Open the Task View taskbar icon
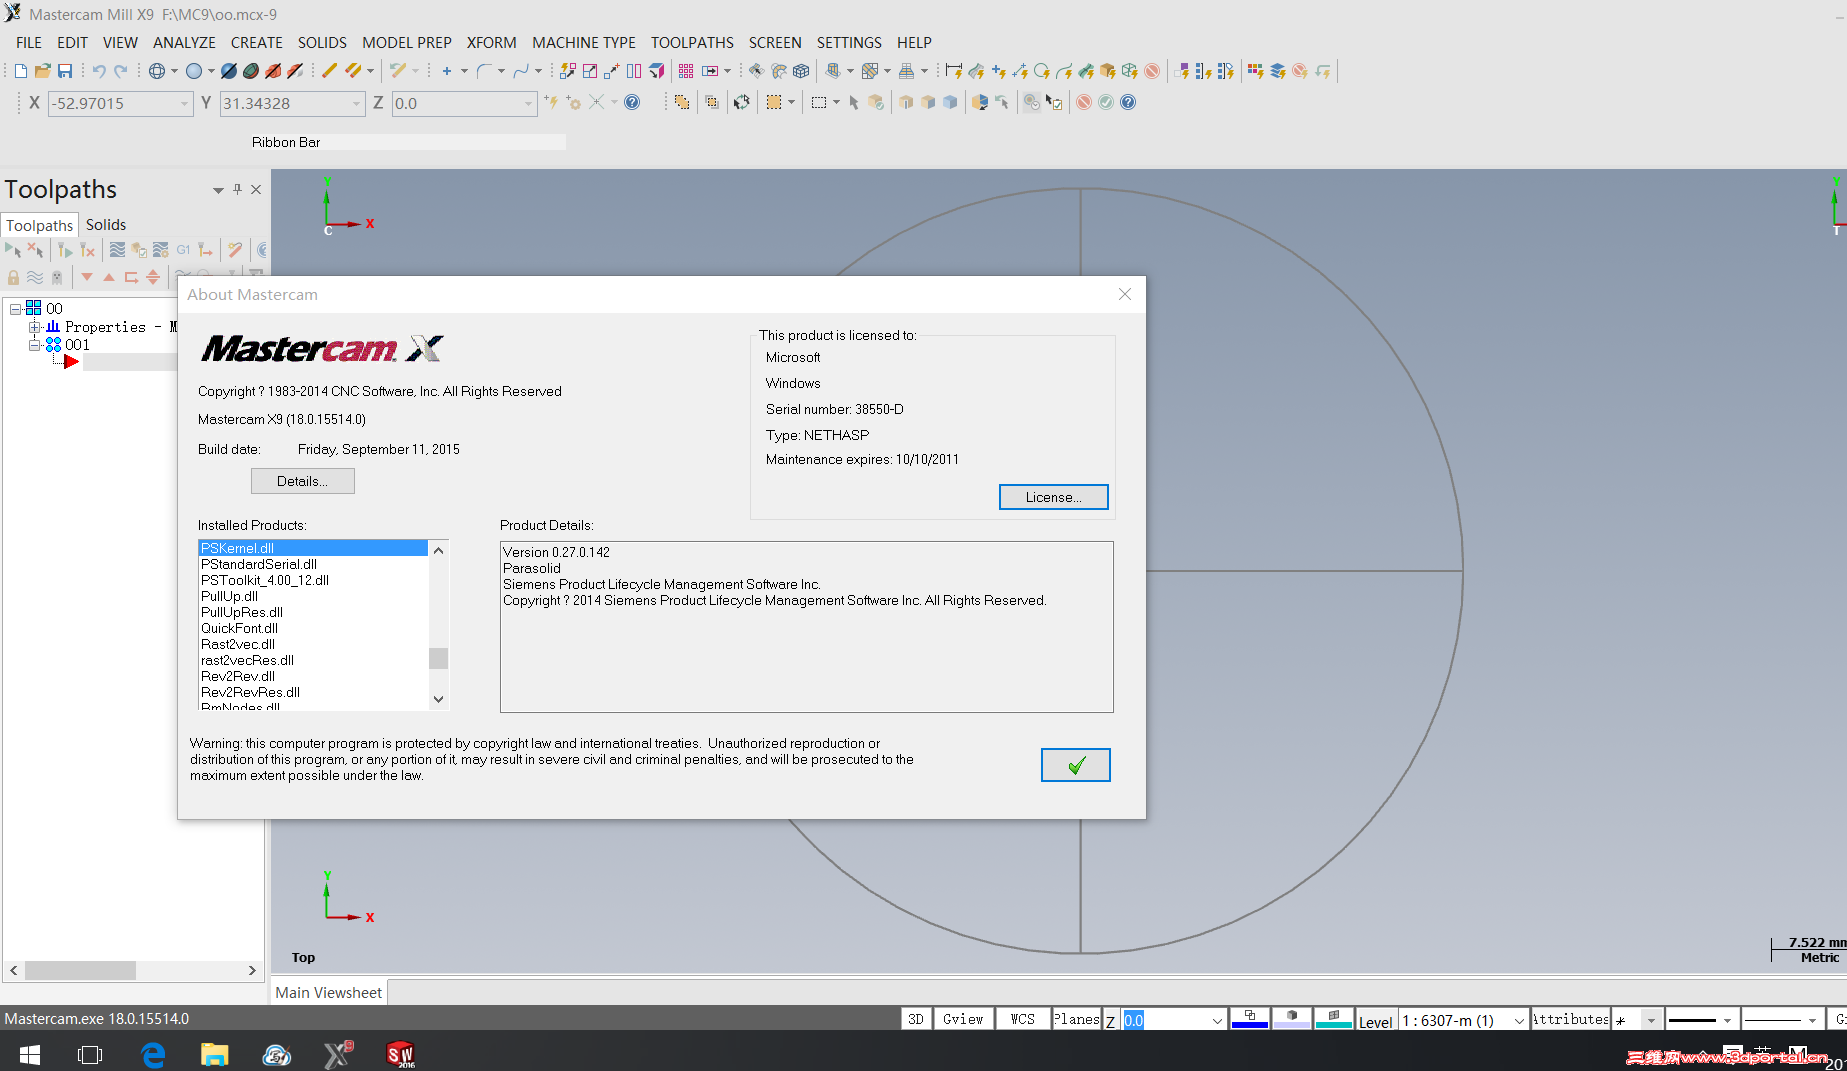This screenshot has width=1847, height=1071. (x=90, y=1054)
